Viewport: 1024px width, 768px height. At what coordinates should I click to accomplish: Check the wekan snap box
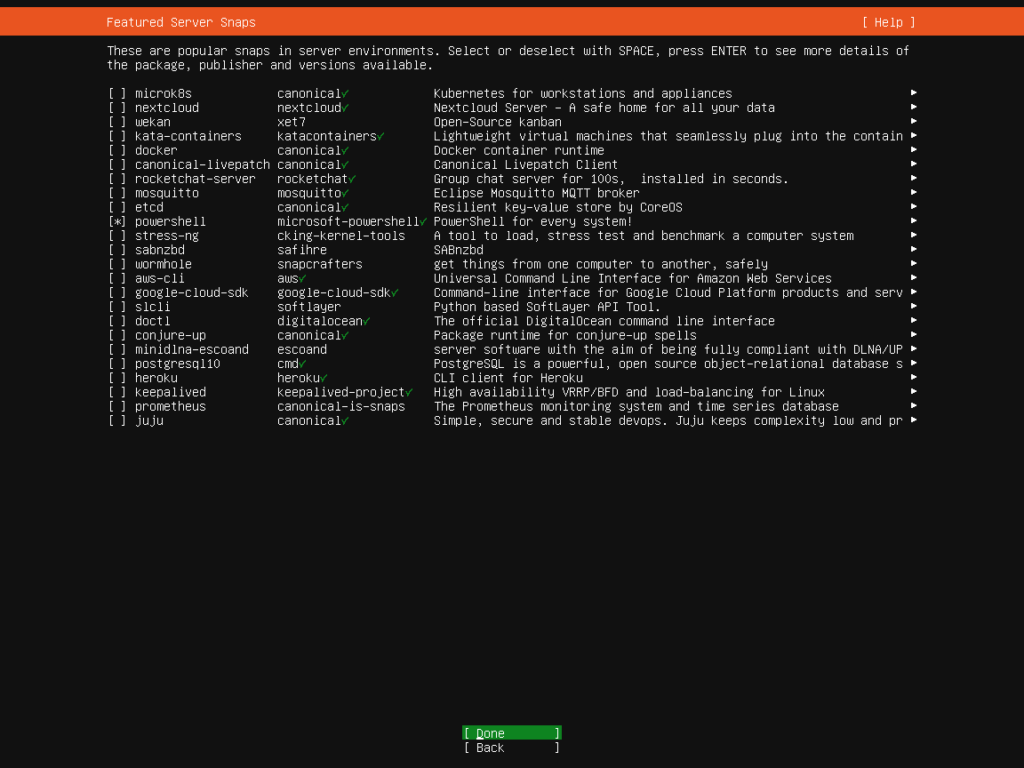[118, 122]
